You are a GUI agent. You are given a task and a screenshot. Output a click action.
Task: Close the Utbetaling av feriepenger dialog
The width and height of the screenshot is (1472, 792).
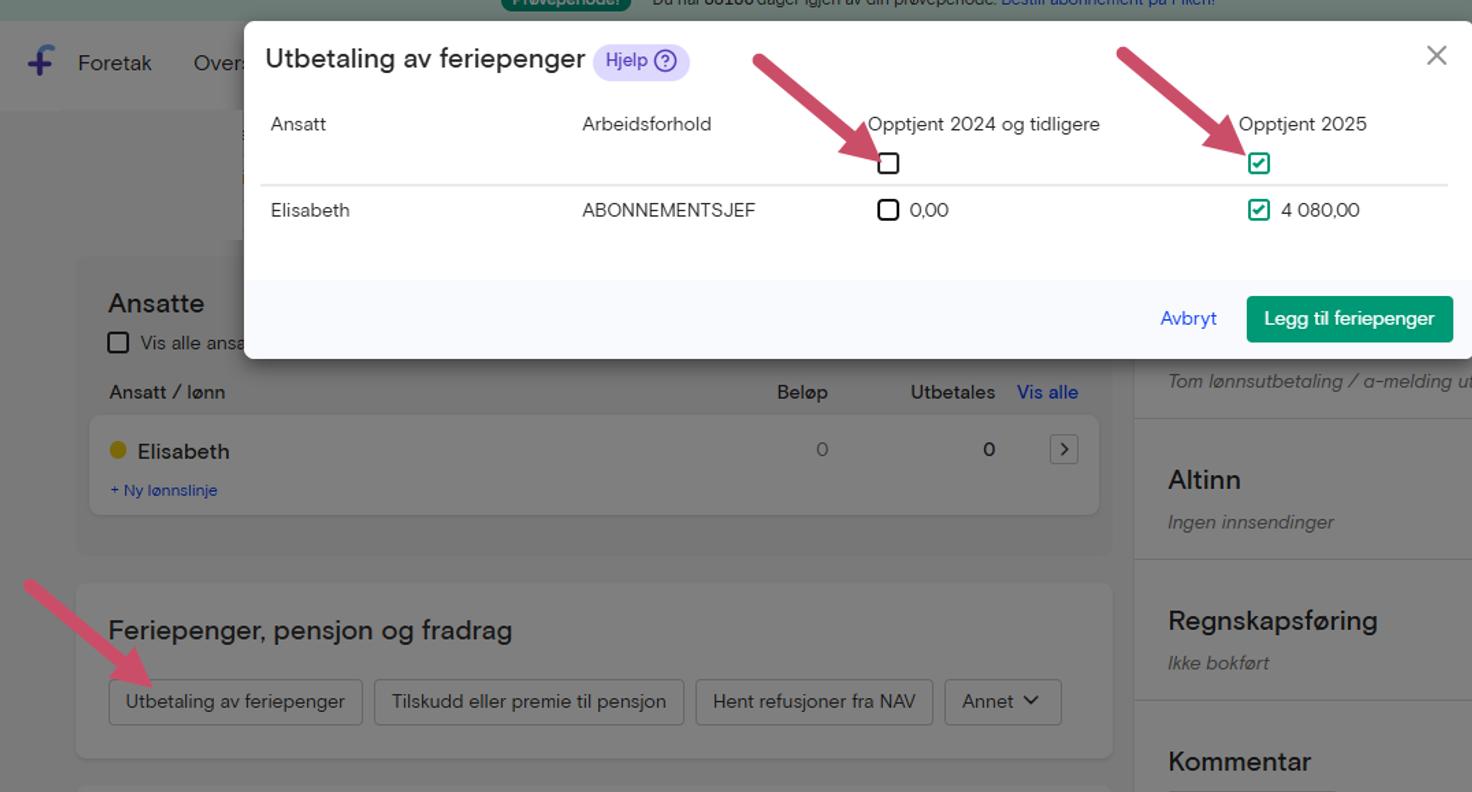1436,56
